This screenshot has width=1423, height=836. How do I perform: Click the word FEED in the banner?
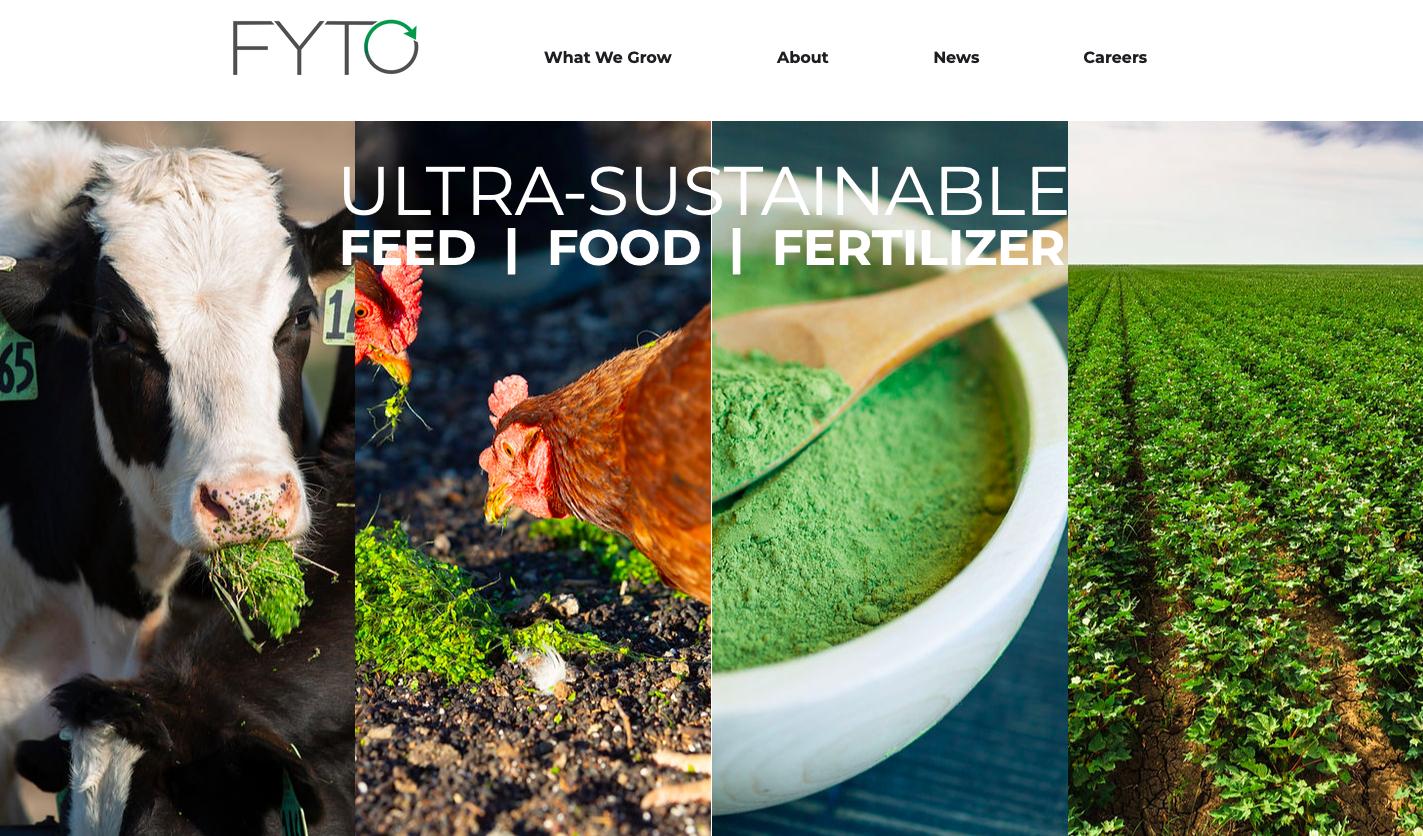[408, 248]
